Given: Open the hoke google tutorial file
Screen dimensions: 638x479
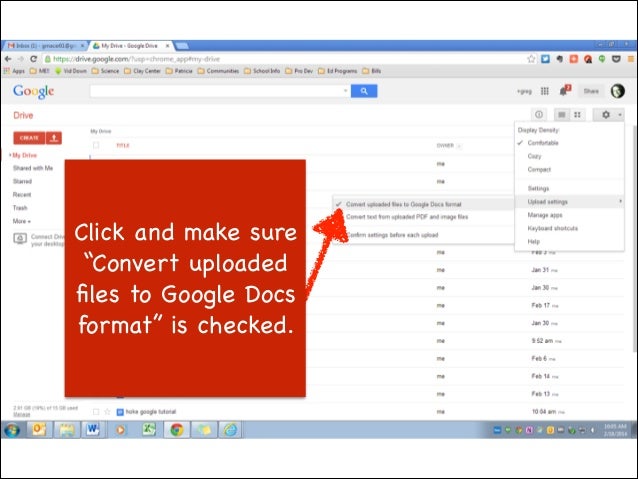Looking at the screenshot, I should tap(151, 412).
